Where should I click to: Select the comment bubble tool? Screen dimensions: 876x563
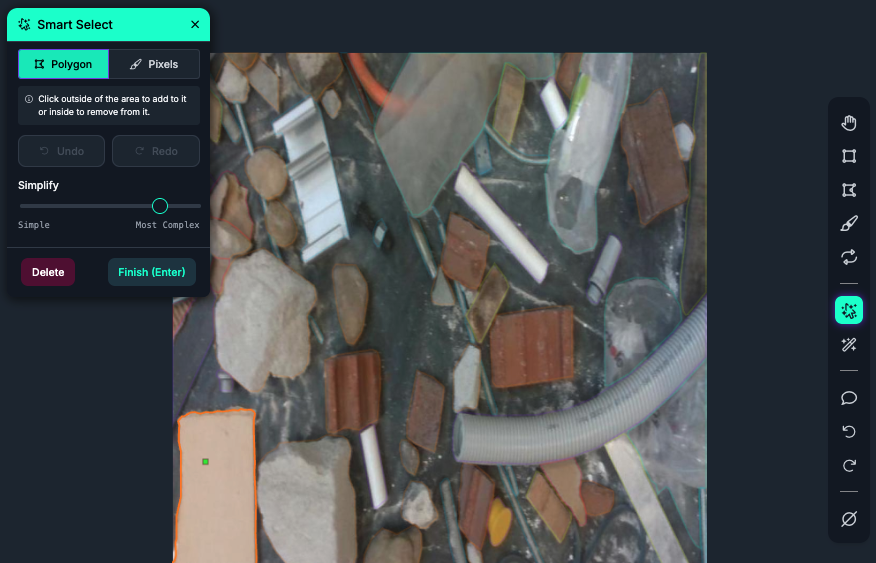(x=849, y=398)
